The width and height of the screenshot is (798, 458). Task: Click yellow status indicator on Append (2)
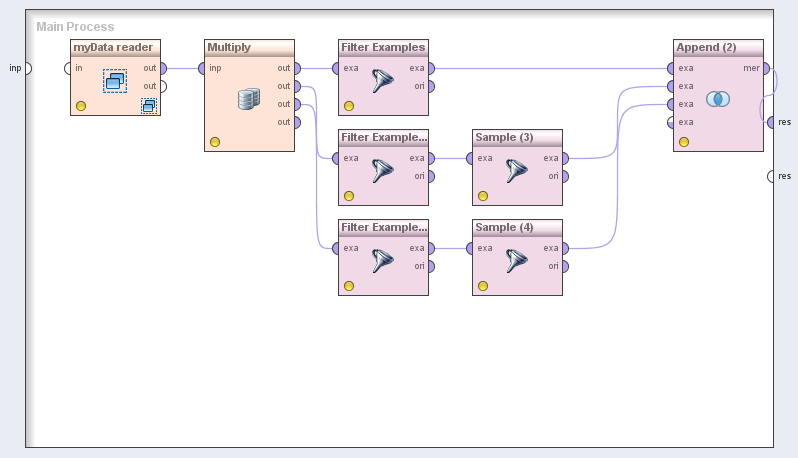684,142
